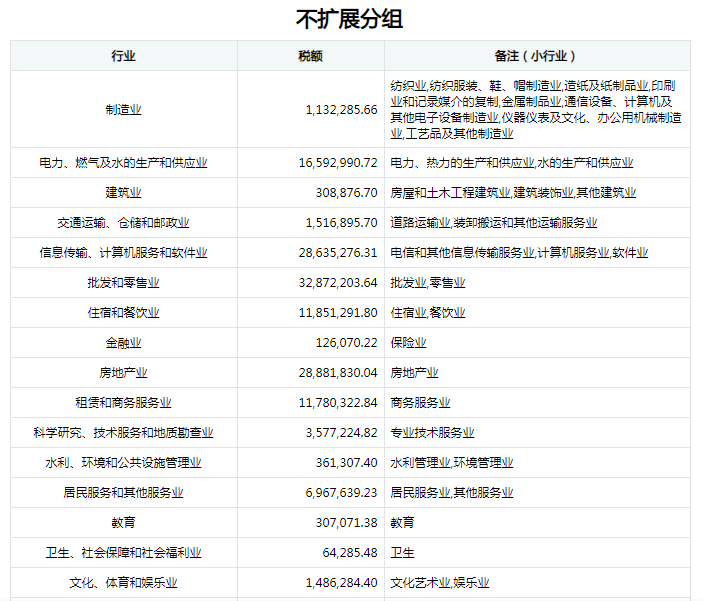Open the 建筑业 industry row link
Viewport: 703px width, 601px height.
pyautogui.click(x=123, y=193)
